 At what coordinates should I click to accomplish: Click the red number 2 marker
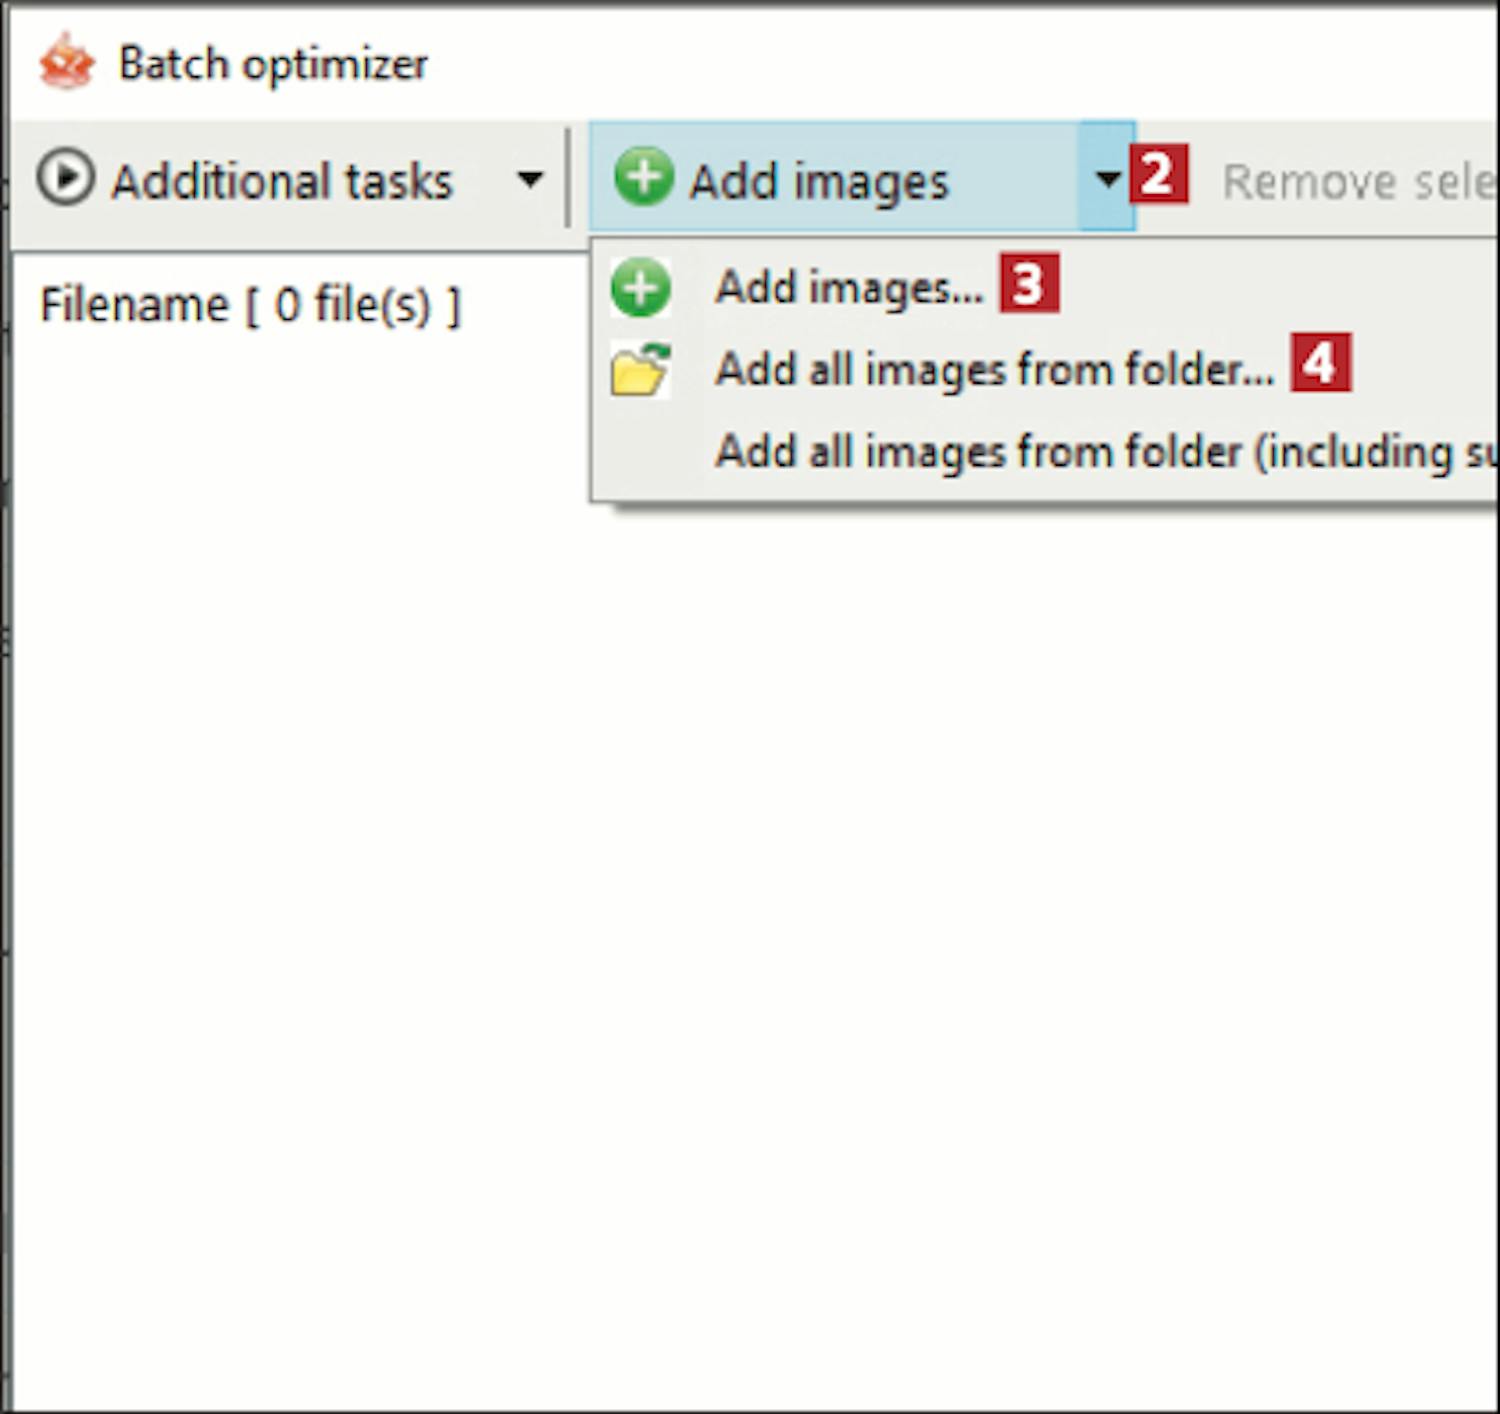(1159, 175)
